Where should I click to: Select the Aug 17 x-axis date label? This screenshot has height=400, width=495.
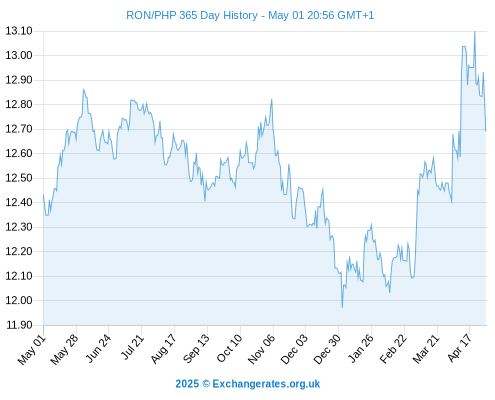[x=163, y=349]
